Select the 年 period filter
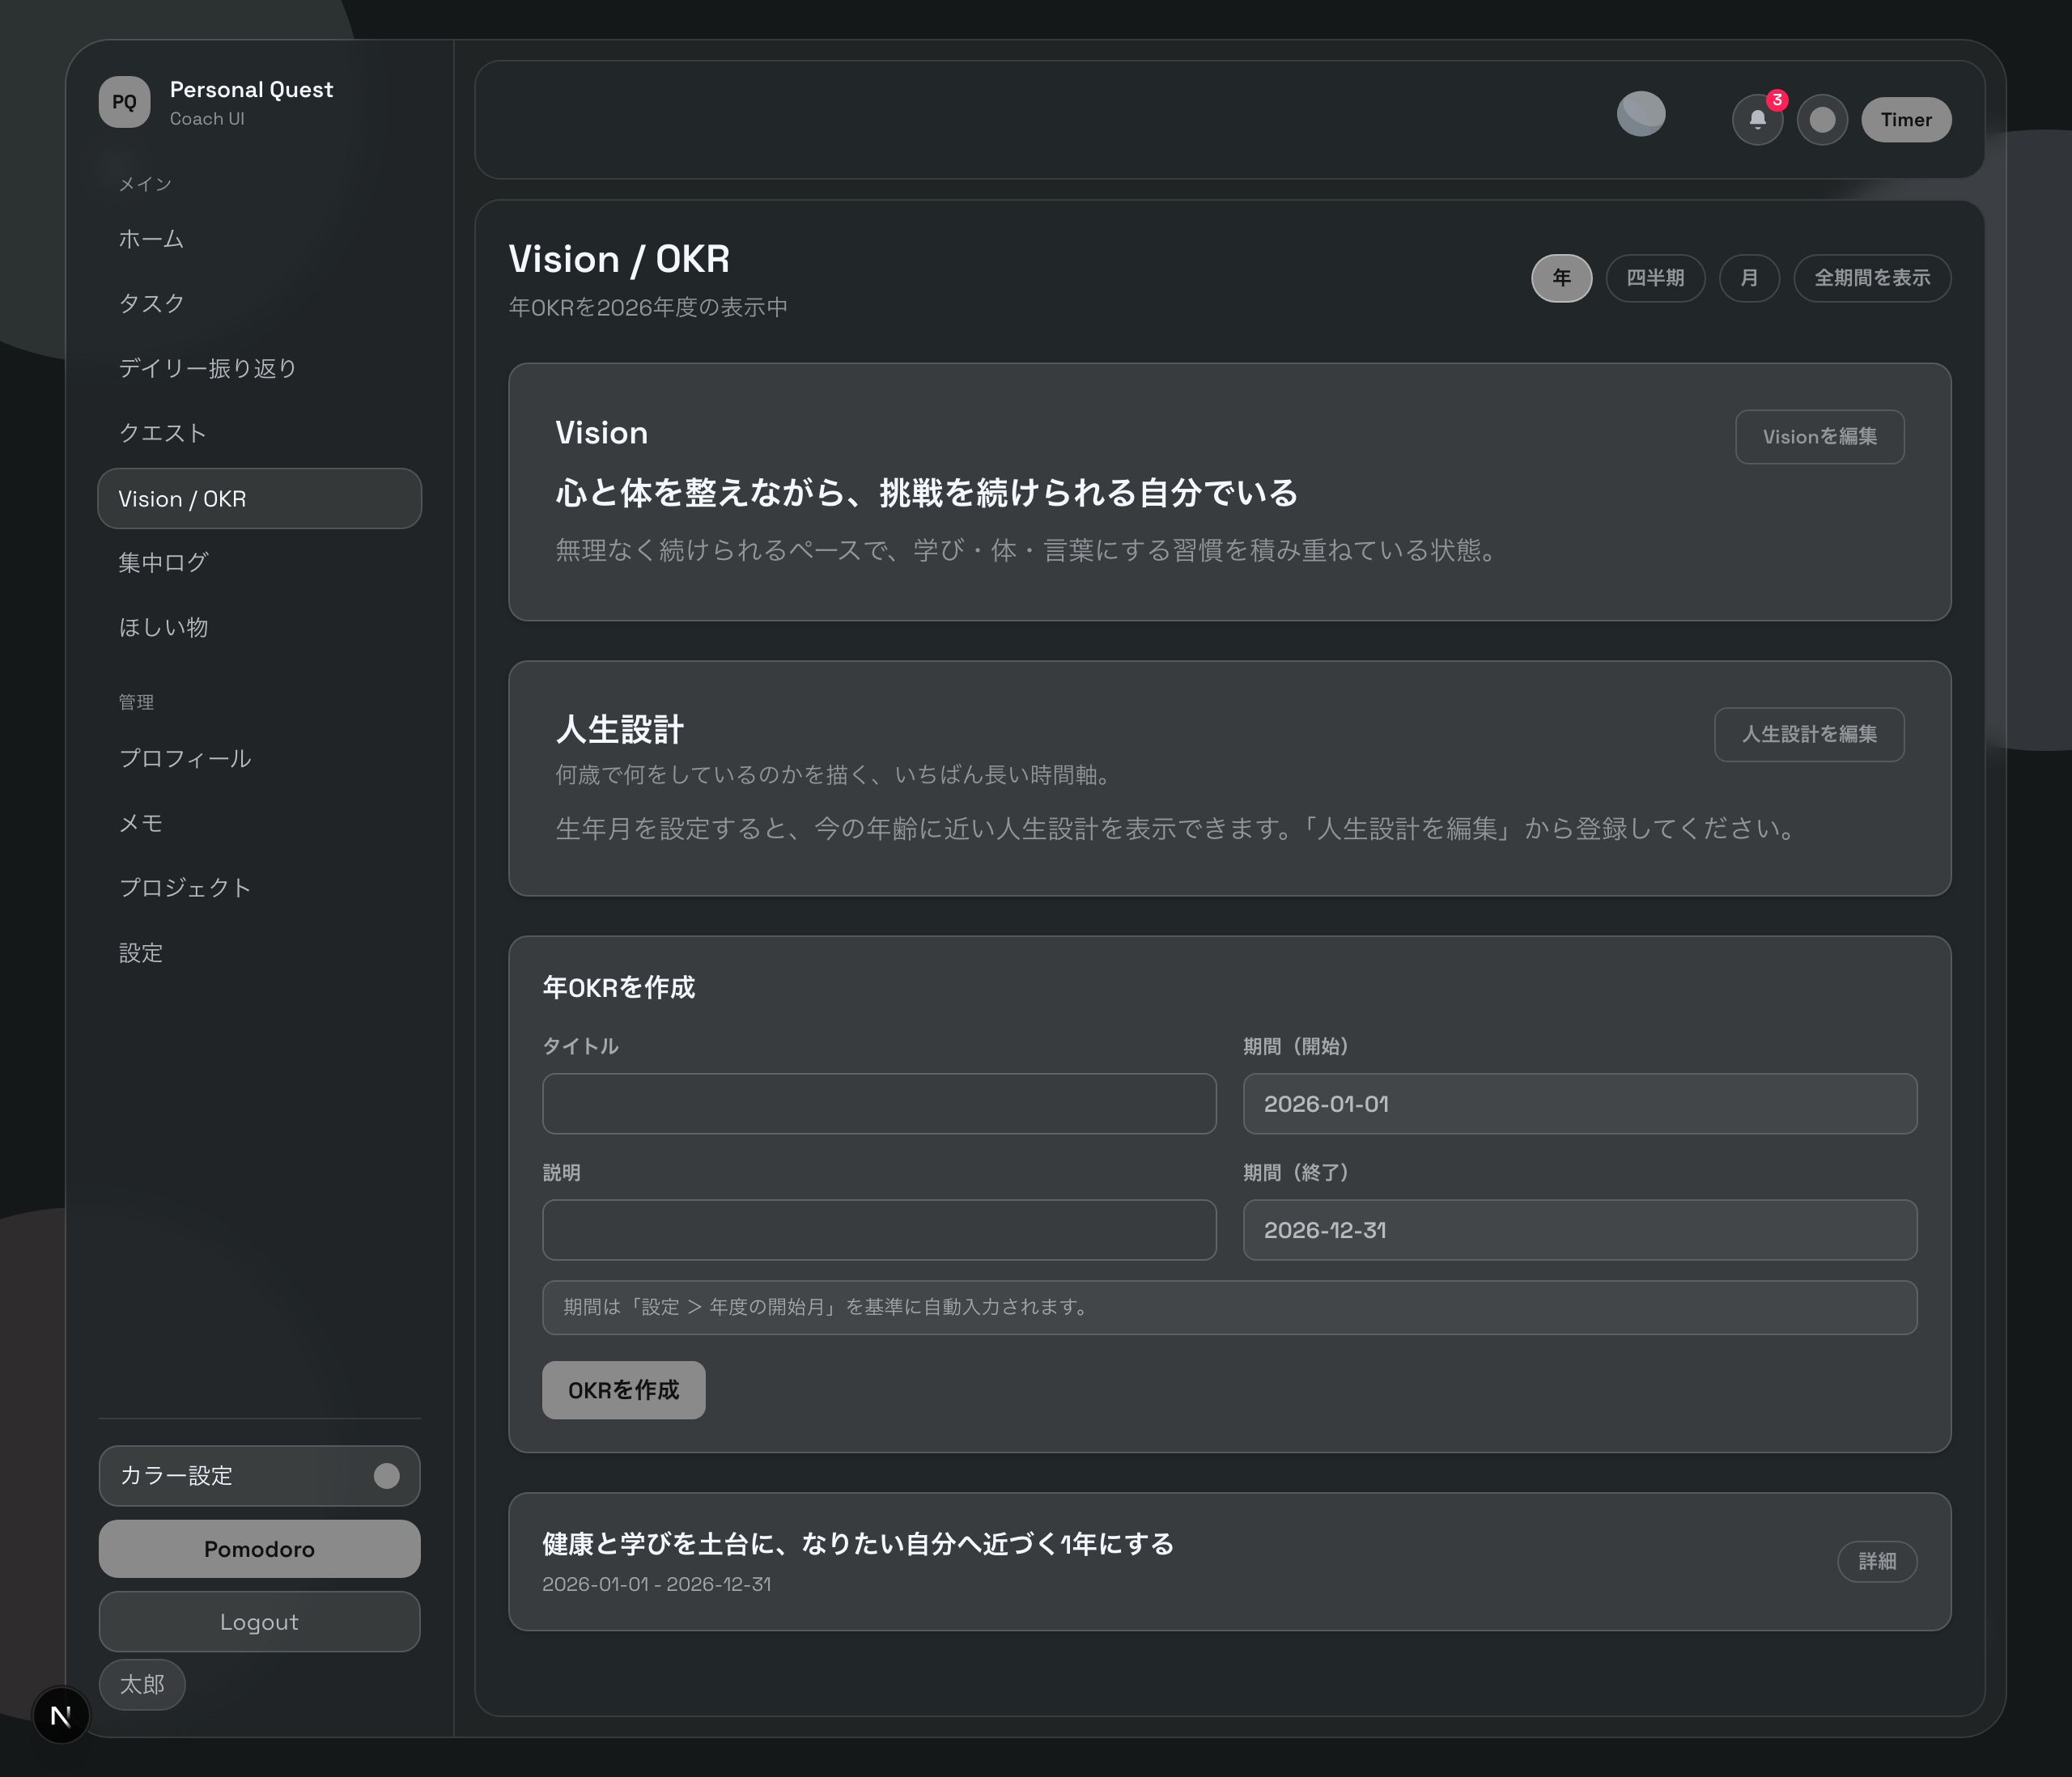This screenshot has width=2072, height=1777. click(1561, 278)
